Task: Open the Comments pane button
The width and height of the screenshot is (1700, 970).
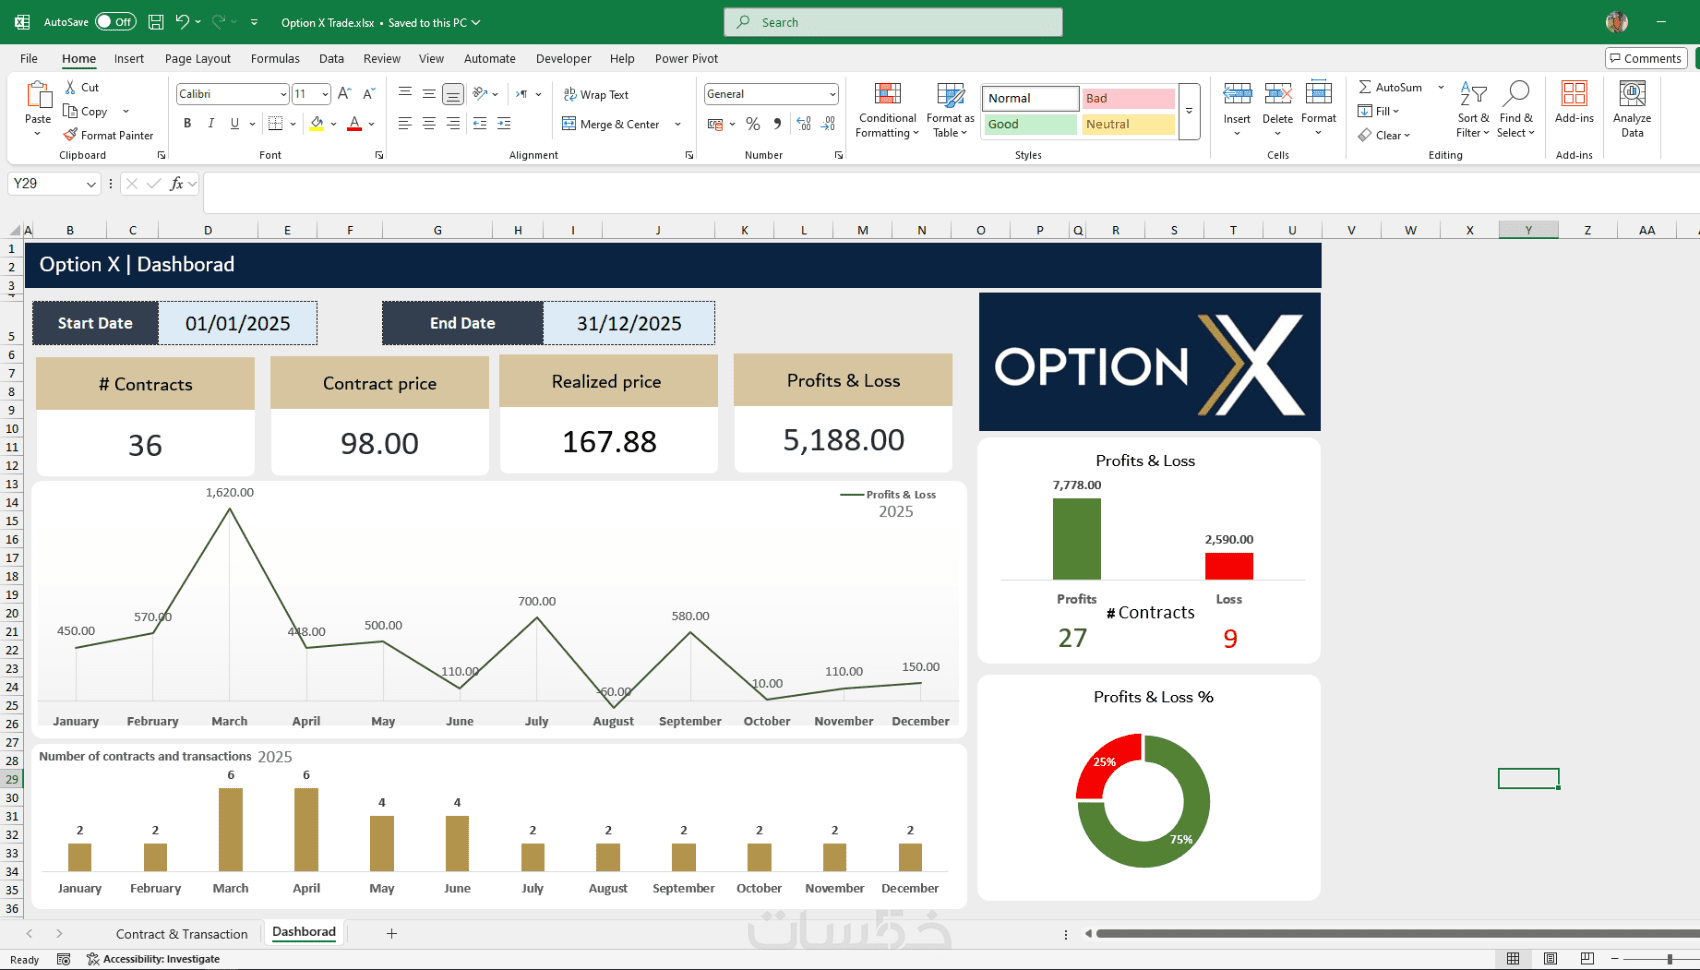Action: (1646, 59)
